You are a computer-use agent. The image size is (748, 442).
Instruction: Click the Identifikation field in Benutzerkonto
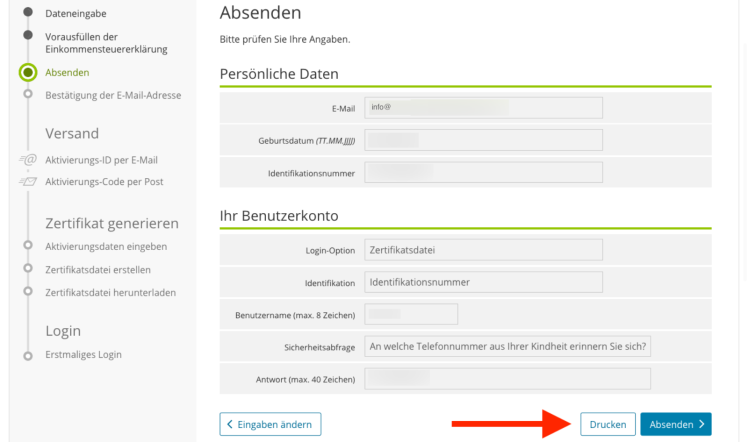coord(484,282)
